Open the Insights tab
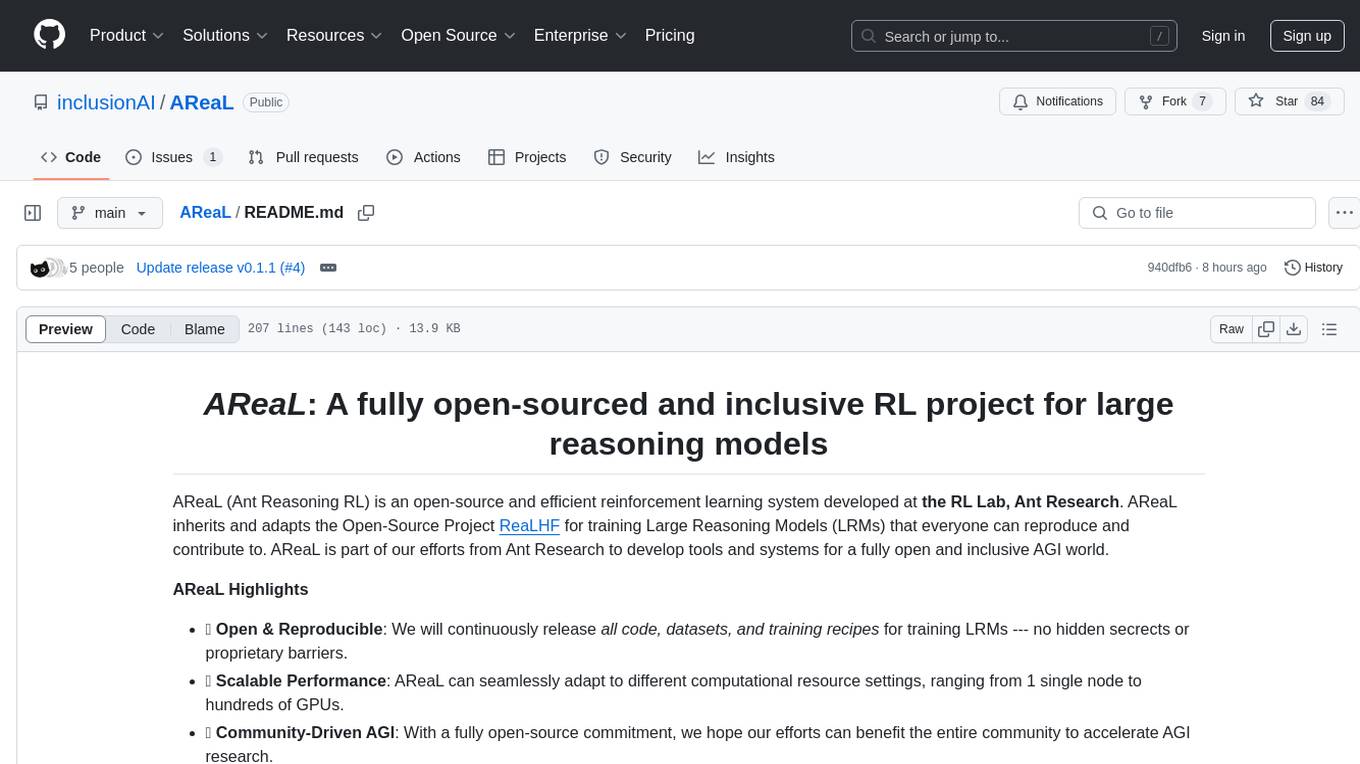The height and width of the screenshot is (764, 1360). coord(737,157)
